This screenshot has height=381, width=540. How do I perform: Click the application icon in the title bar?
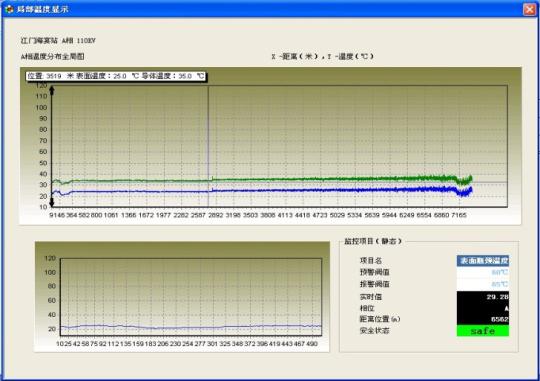click(x=9, y=9)
